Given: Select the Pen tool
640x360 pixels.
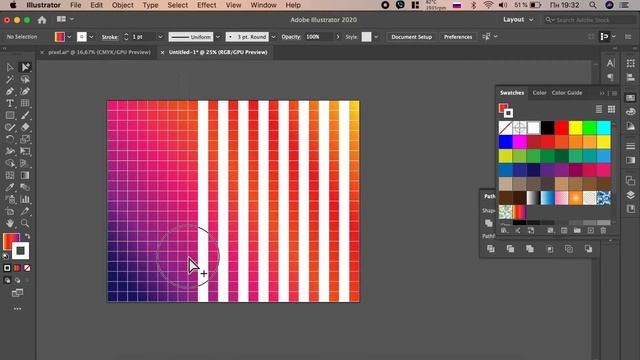Looking at the screenshot, I should point(10,91).
